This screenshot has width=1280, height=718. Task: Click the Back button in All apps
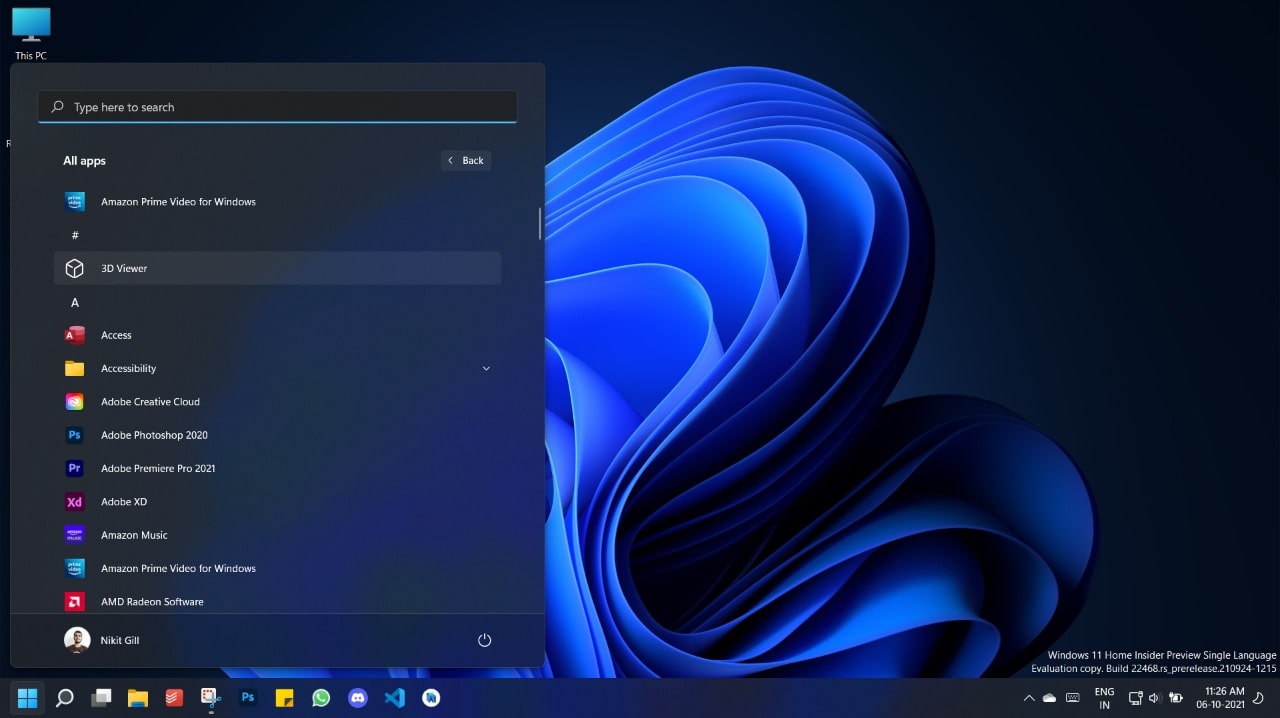(466, 160)
